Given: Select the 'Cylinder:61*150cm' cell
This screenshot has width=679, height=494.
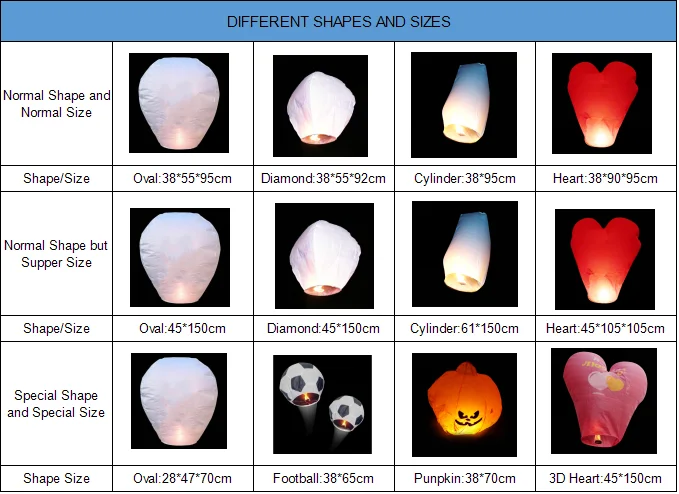Looking at the screenshot, I should click(465, 328).
